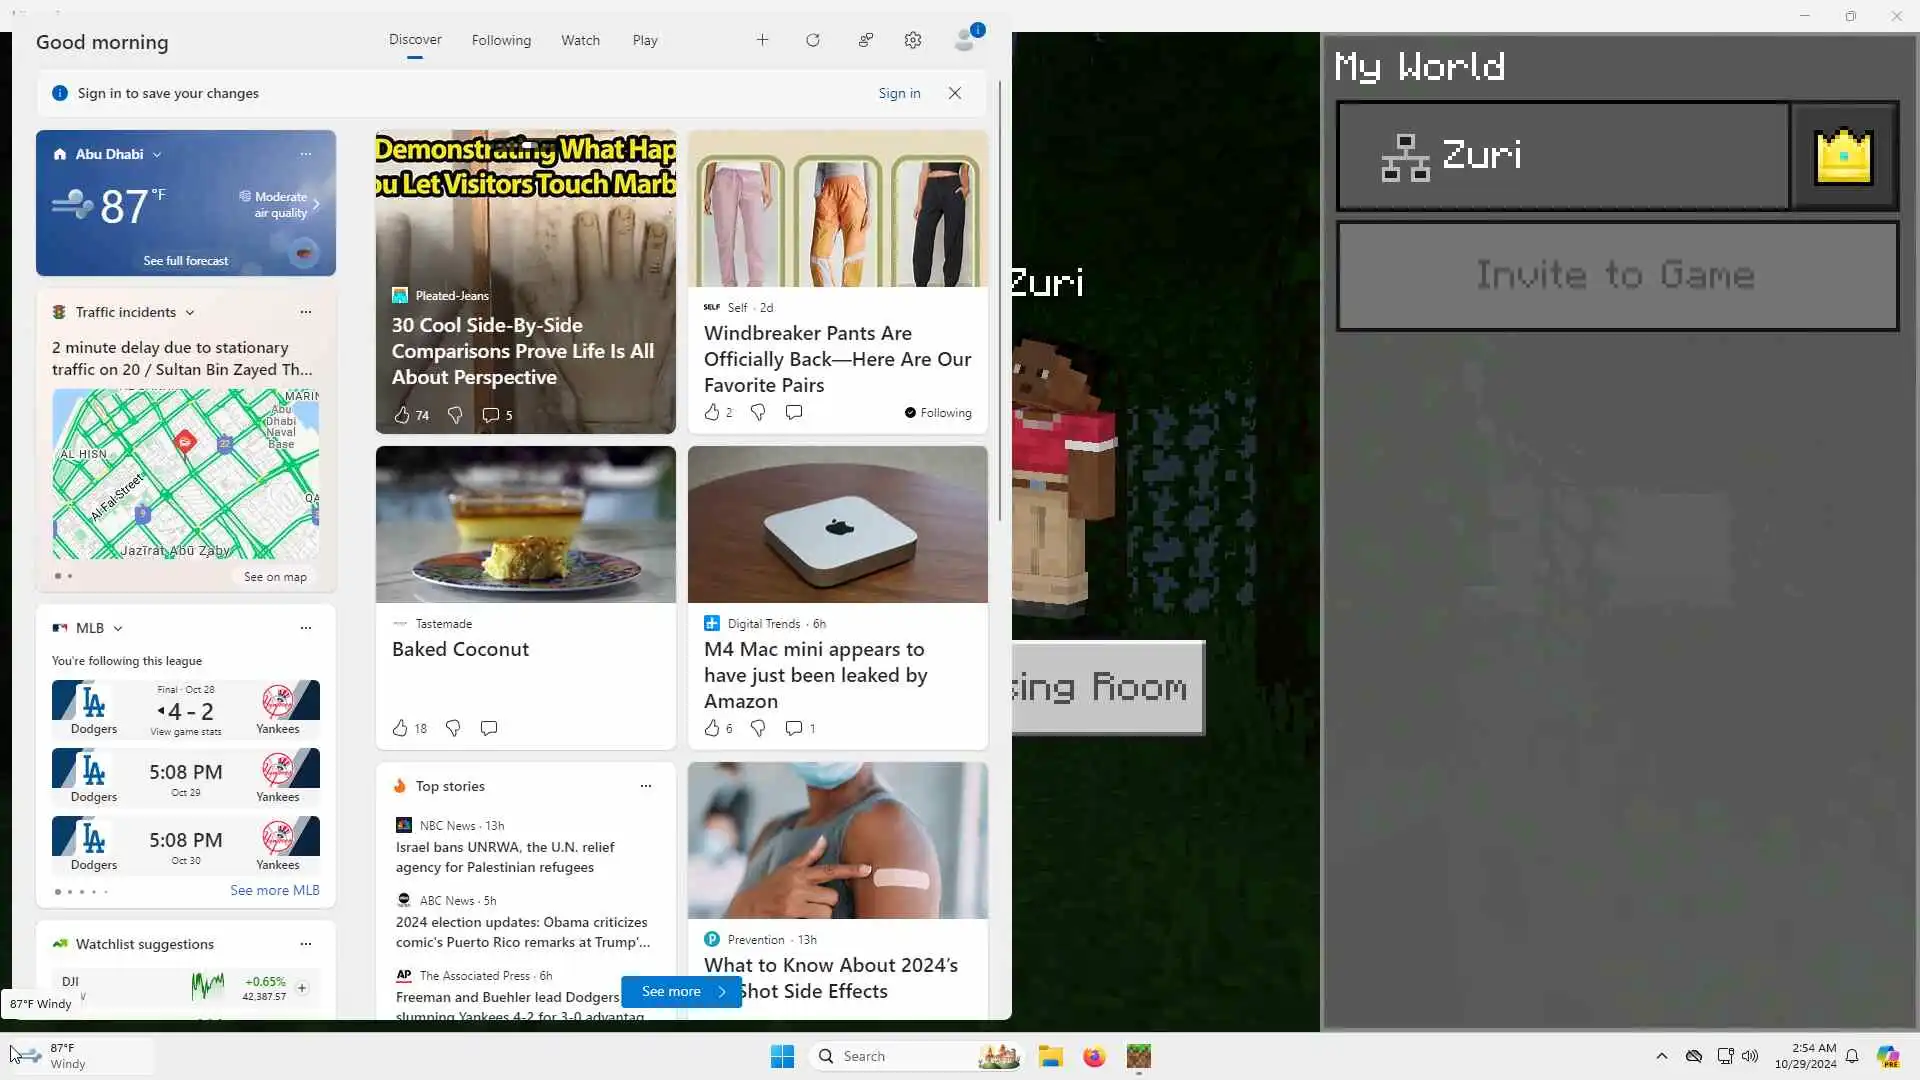Open the MLB league dropdown

(118, 629)
